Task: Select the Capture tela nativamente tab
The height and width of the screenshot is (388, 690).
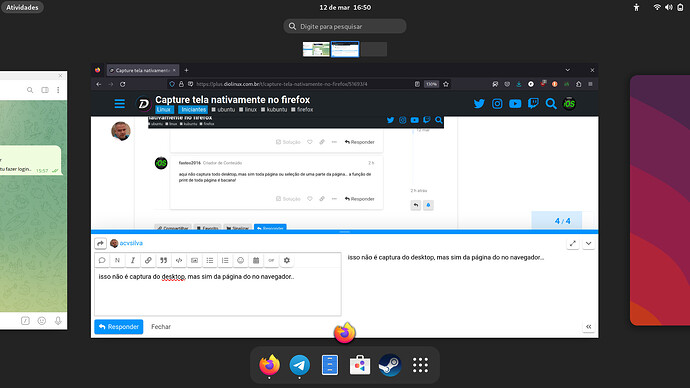Action: 143,70
